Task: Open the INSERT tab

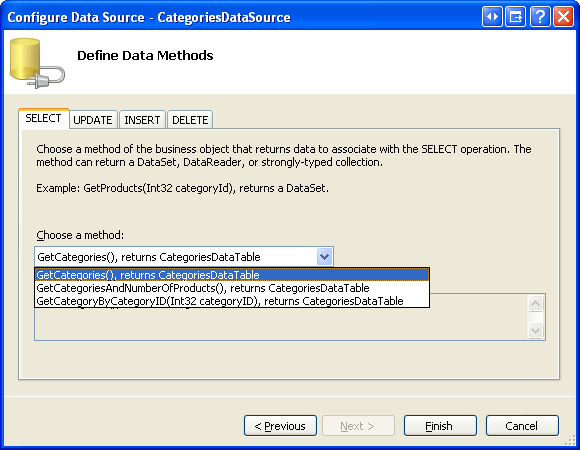Action: coord(142,120)
